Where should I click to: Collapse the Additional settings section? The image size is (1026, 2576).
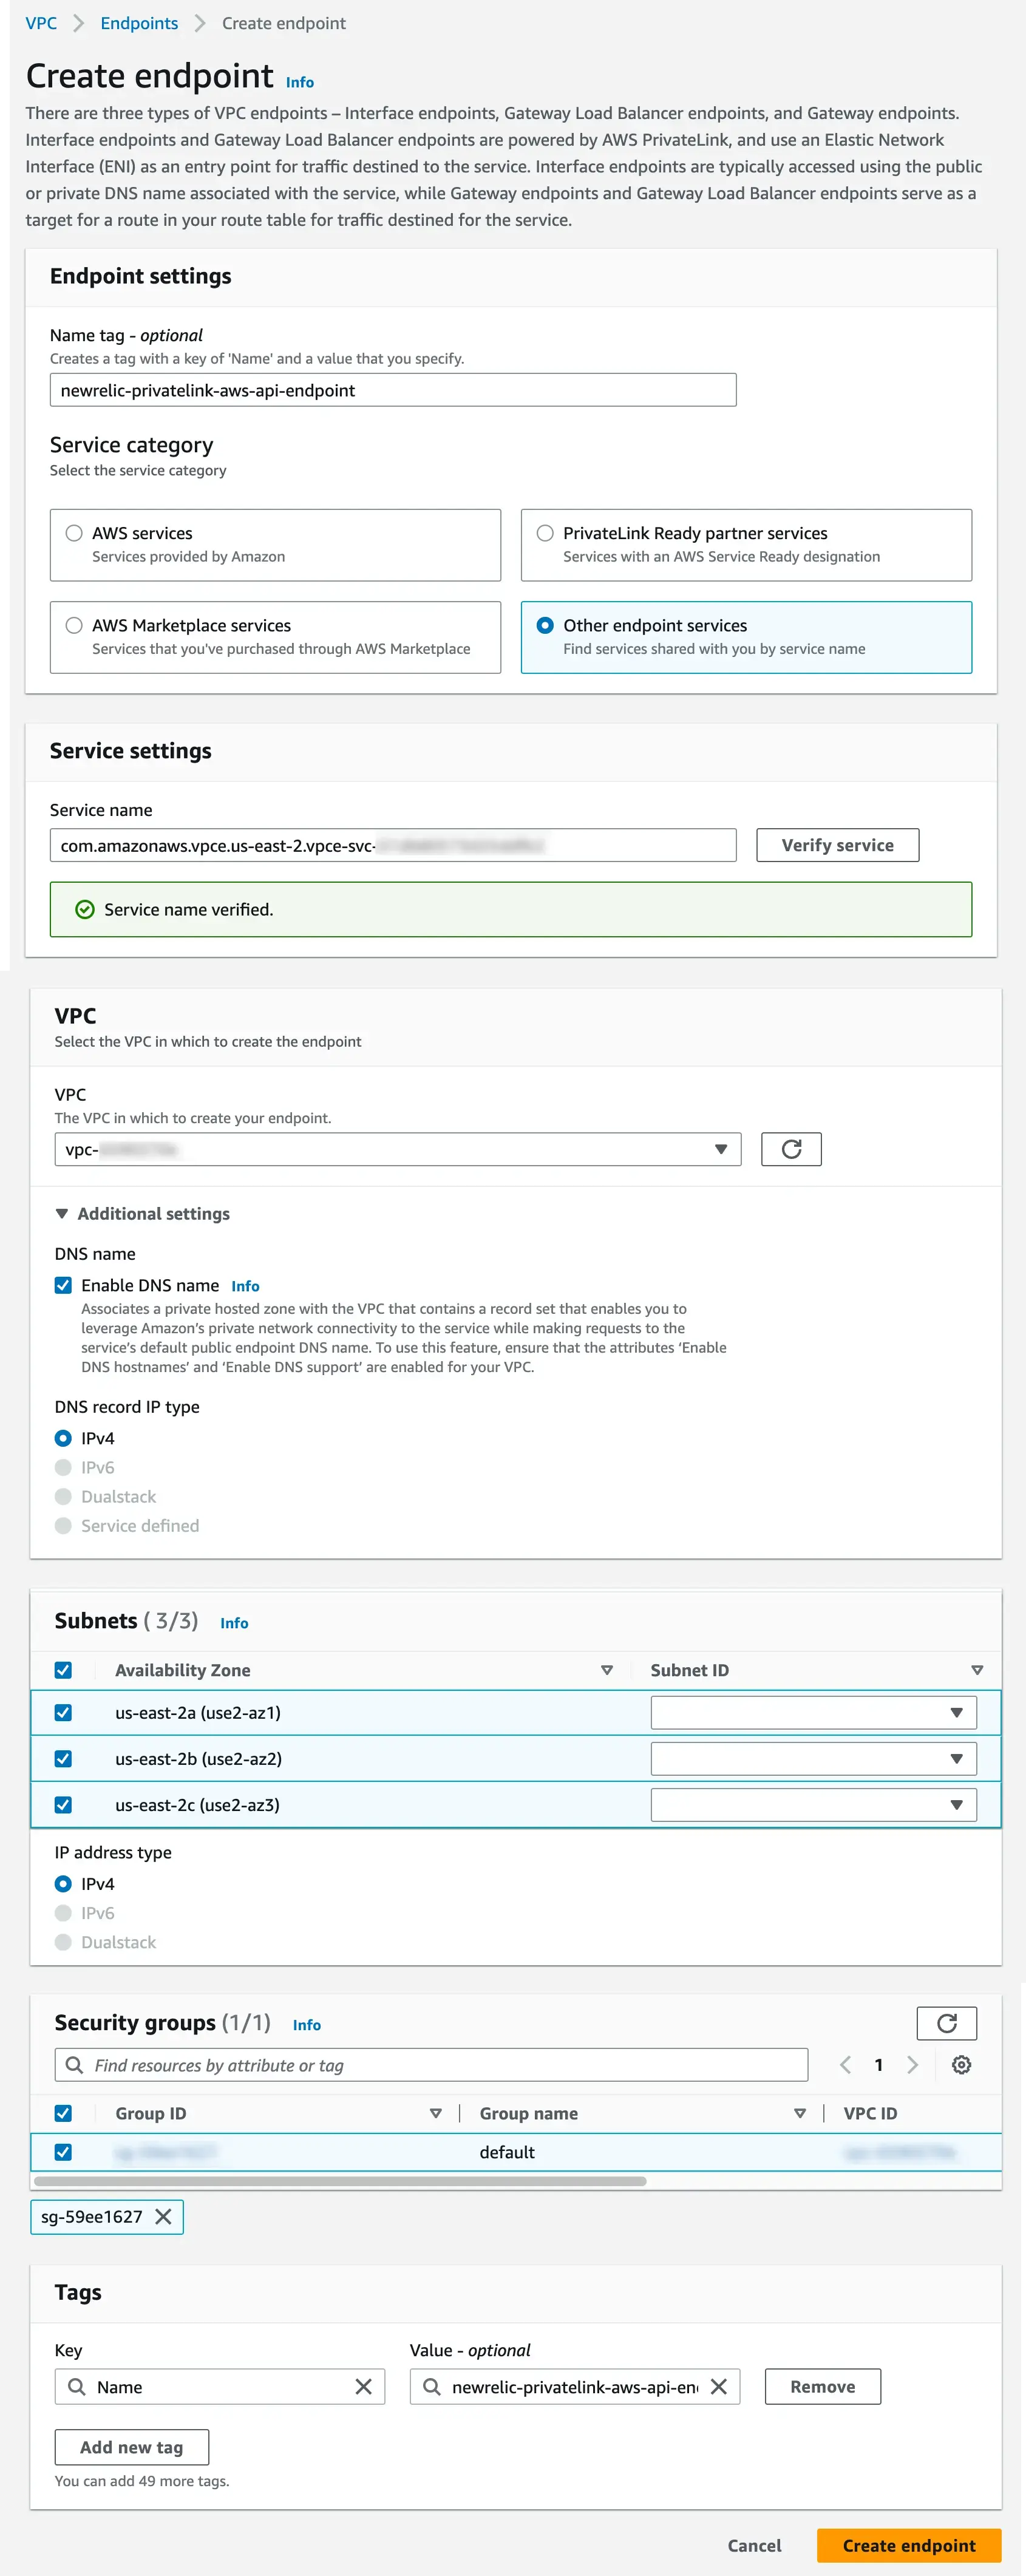62,1213
